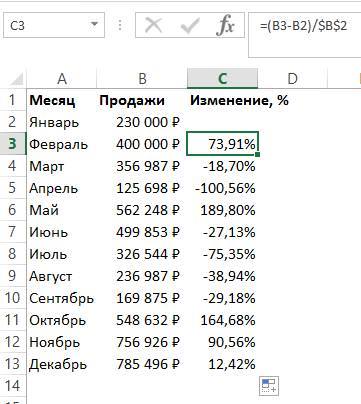Select column B header

[x=142, y=79]
